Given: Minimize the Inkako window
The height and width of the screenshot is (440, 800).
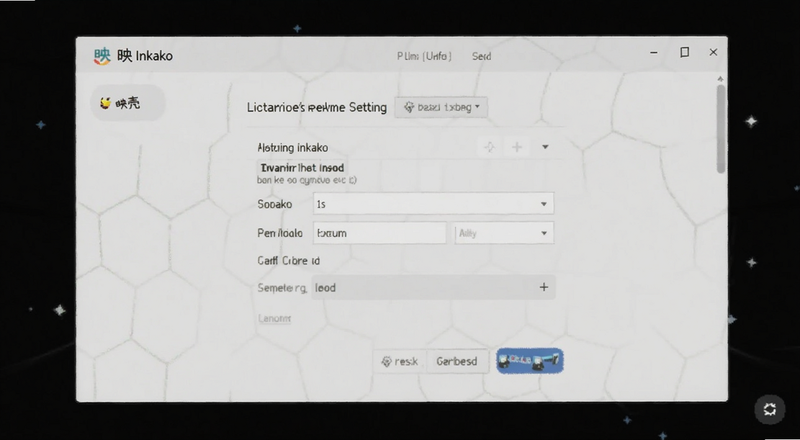Looking at the screenshot, I should click(x=654, y=52).
